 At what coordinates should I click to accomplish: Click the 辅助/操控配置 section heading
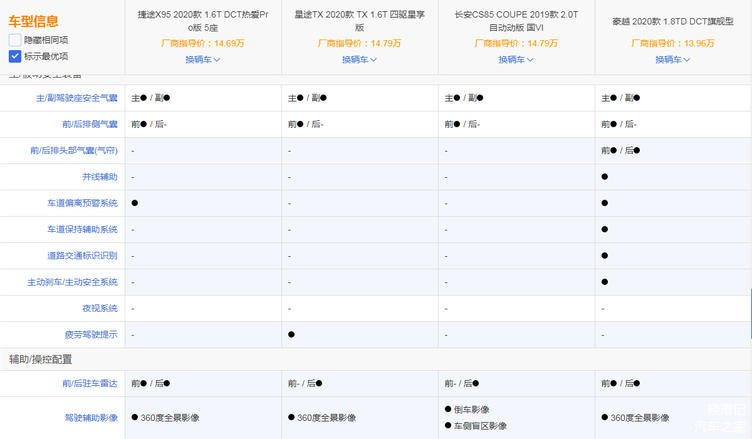click(40, 359)
